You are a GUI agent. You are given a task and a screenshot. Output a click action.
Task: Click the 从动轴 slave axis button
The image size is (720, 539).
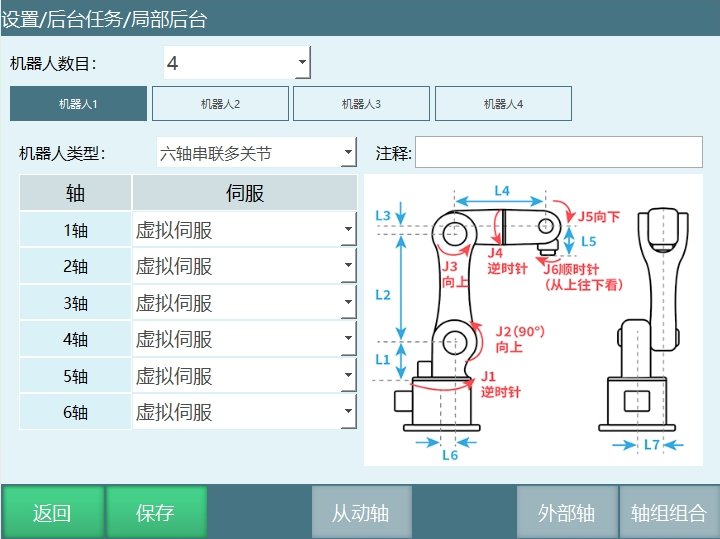pyautogui.click(x=360, y=513)
